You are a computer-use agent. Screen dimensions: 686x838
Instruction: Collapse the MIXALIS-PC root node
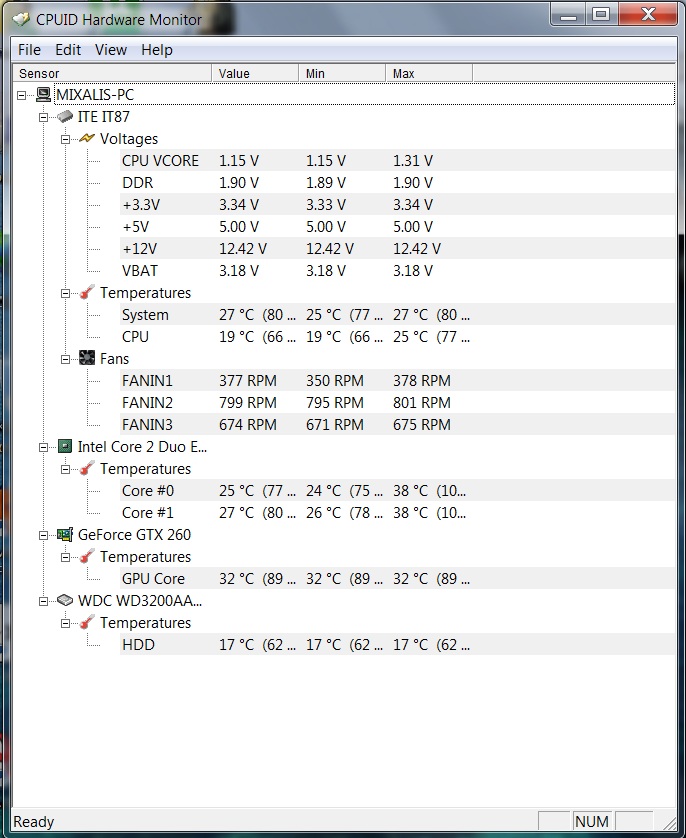21,95
